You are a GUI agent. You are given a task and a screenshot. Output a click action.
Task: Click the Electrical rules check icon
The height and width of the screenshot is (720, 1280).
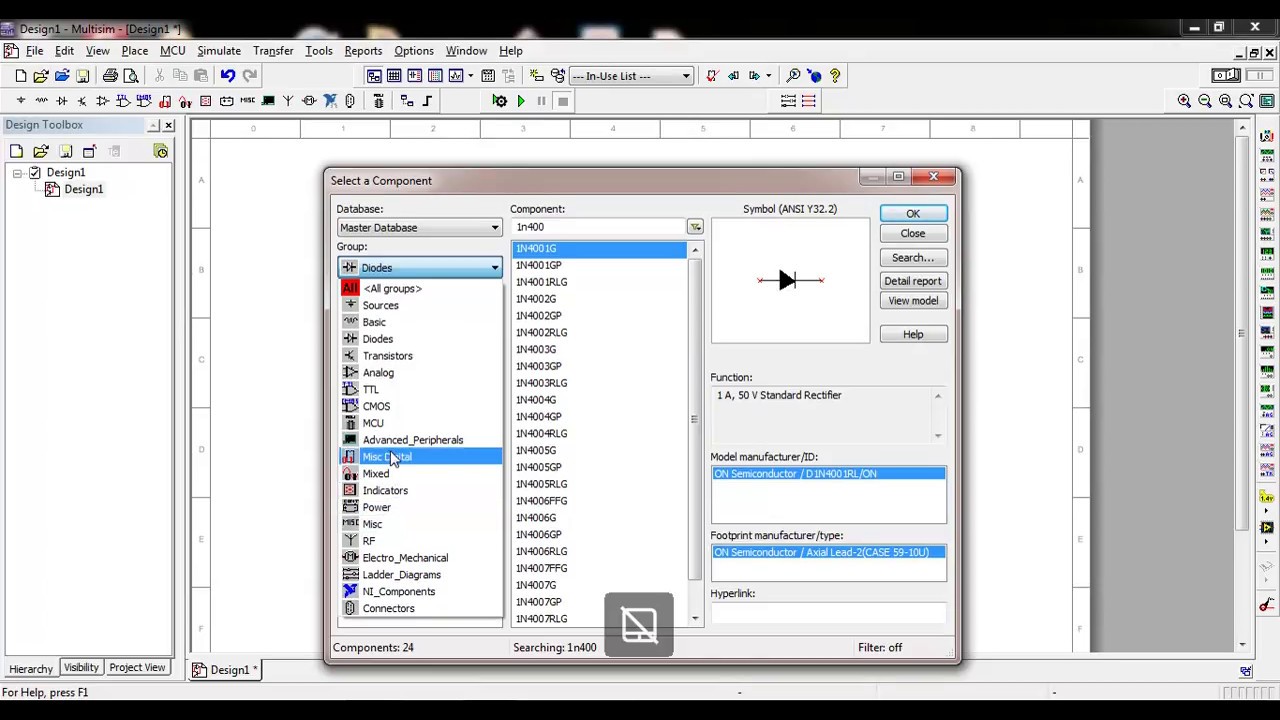point(712,76)
